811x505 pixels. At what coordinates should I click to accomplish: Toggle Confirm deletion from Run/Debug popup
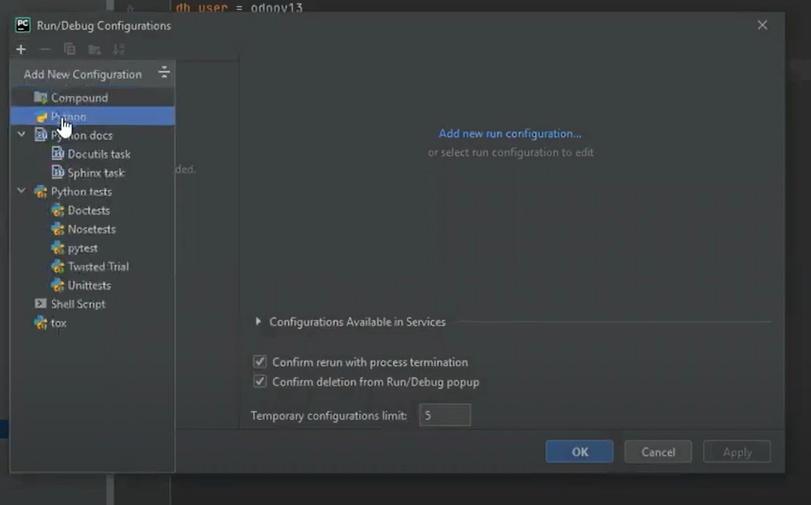click(x=260, y=381)
